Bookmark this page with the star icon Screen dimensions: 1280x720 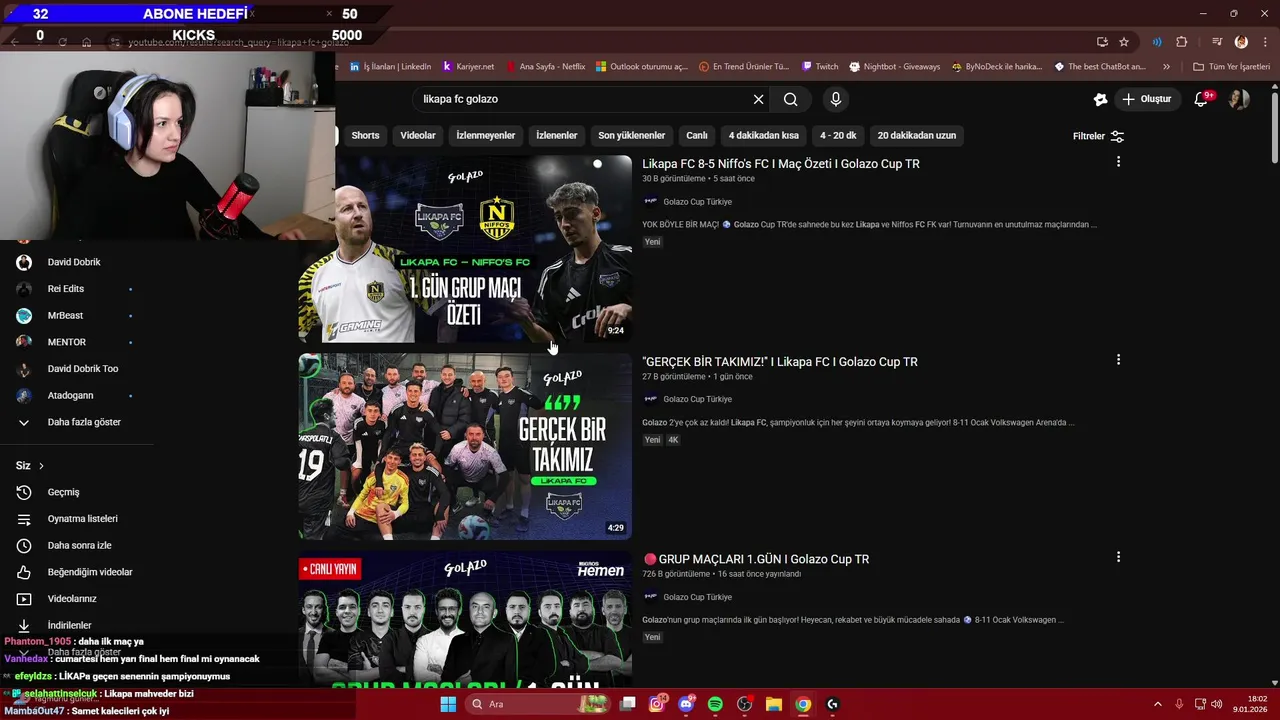click(1124, 42)
